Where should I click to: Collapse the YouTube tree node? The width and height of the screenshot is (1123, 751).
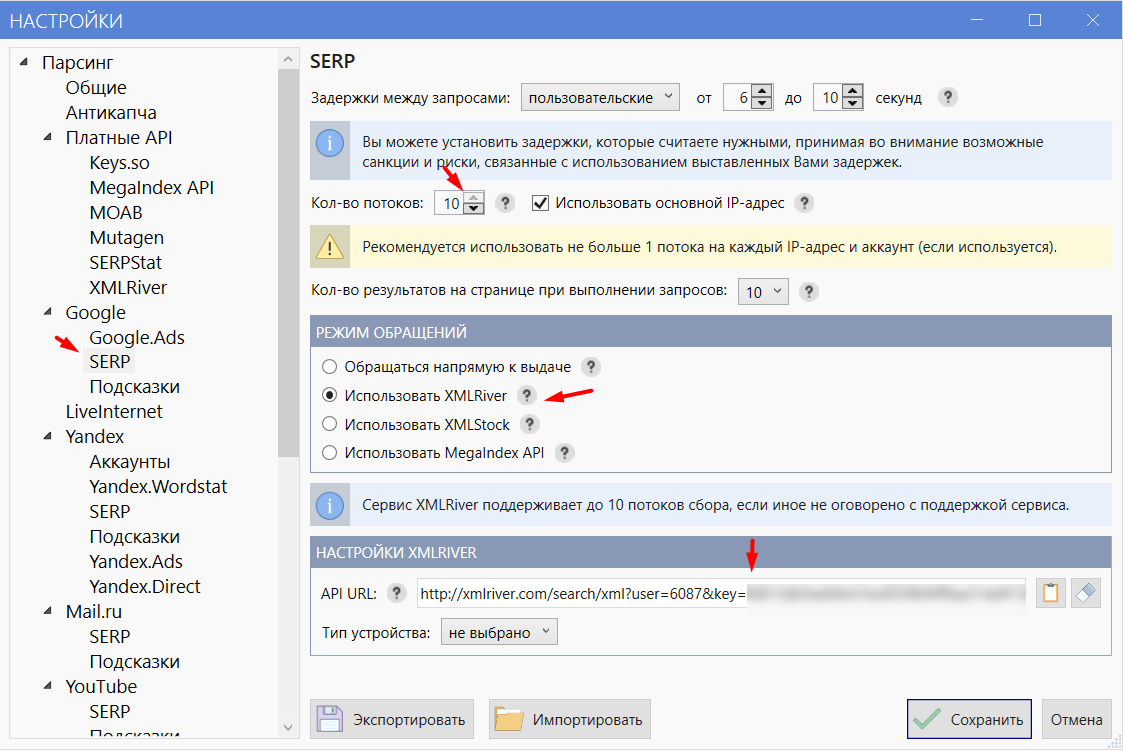tap(48, 686)
